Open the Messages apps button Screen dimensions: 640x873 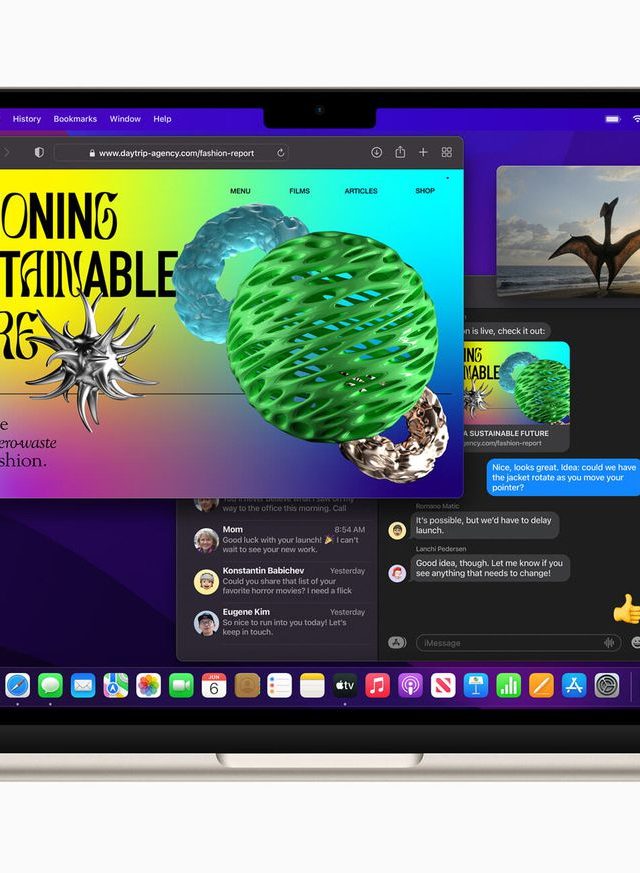click(x=397, y=643)
